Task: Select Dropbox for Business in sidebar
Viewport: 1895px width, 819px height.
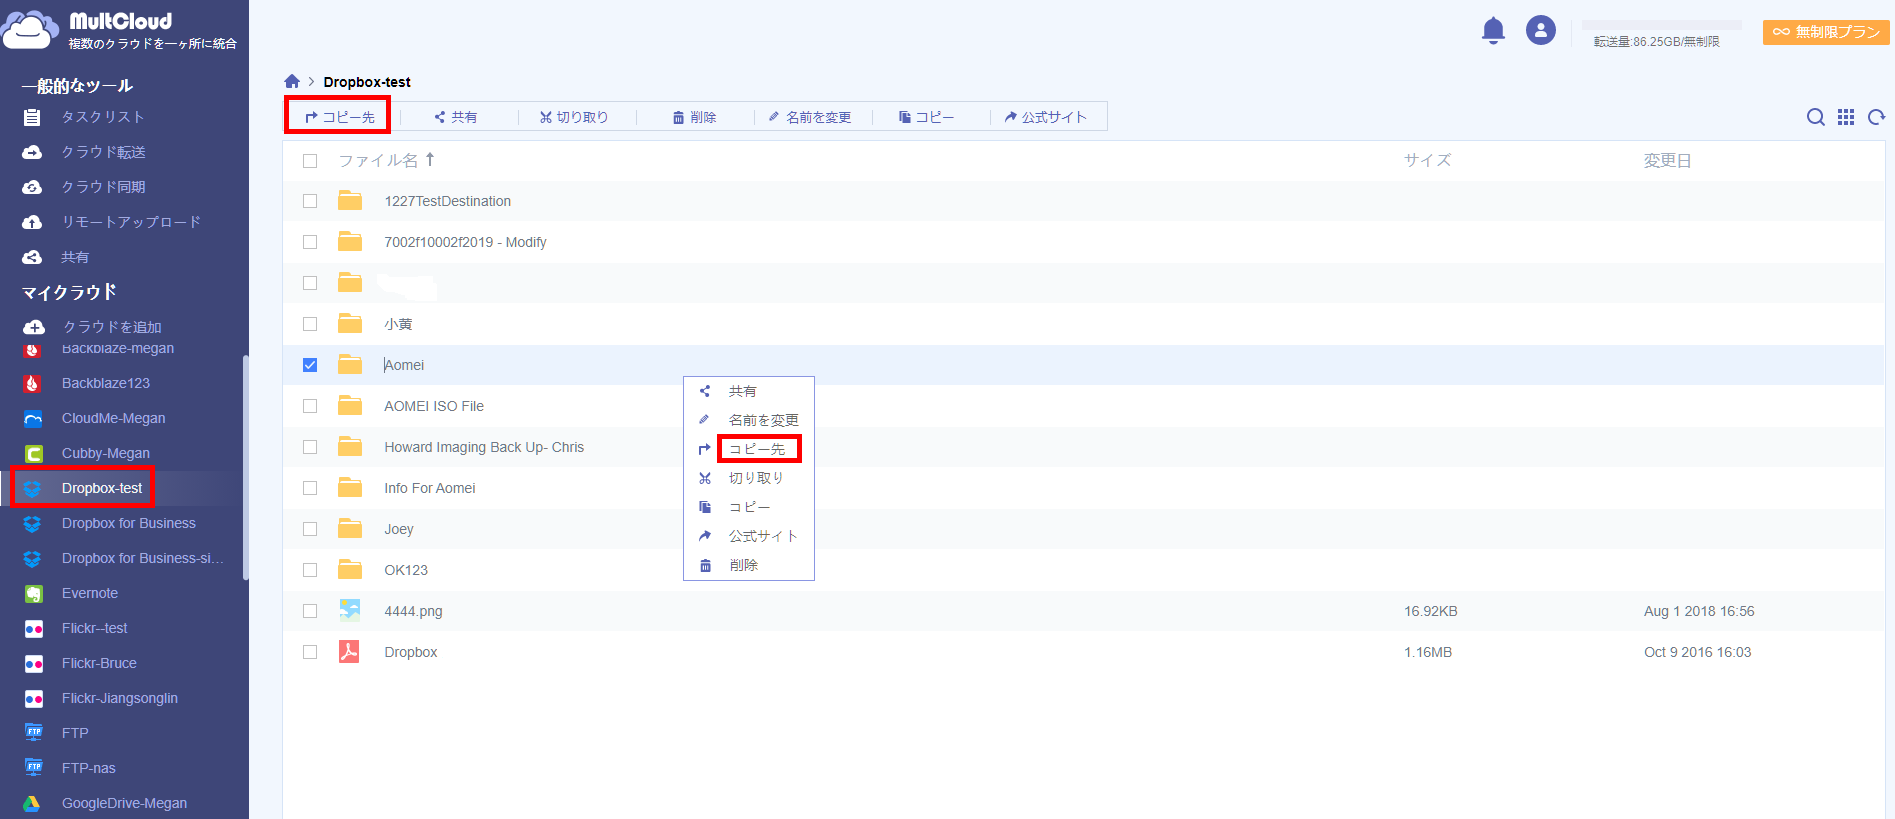Action: click(129, 523)
